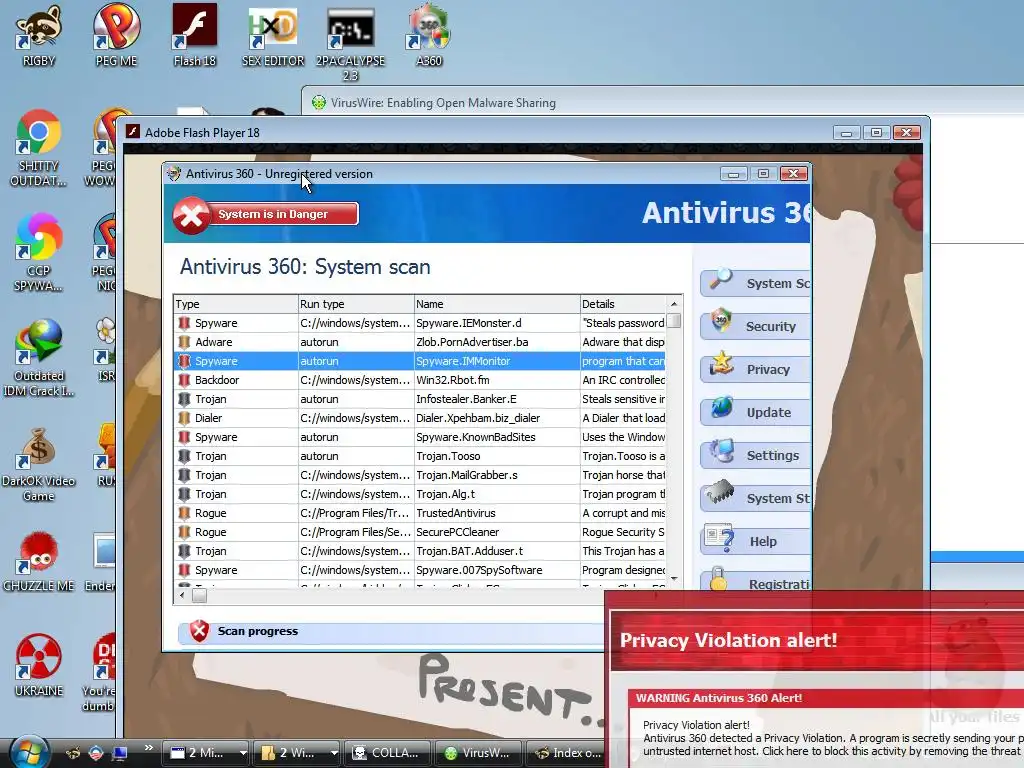Click the Name column header

(x=497, y=304)
